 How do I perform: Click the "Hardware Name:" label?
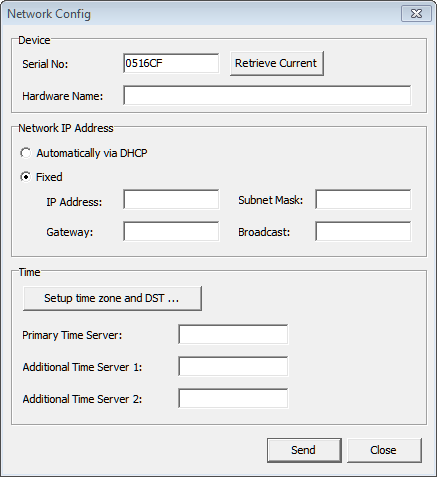tap(63, 96)
